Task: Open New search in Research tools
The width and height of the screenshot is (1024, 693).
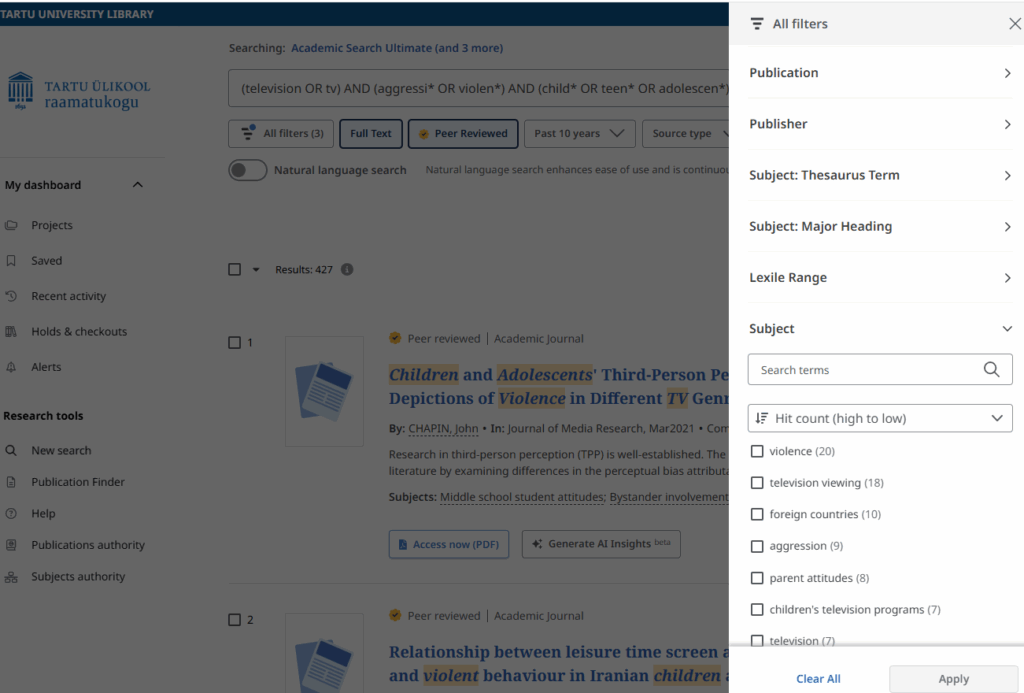Action: click(x=61, y=451)
